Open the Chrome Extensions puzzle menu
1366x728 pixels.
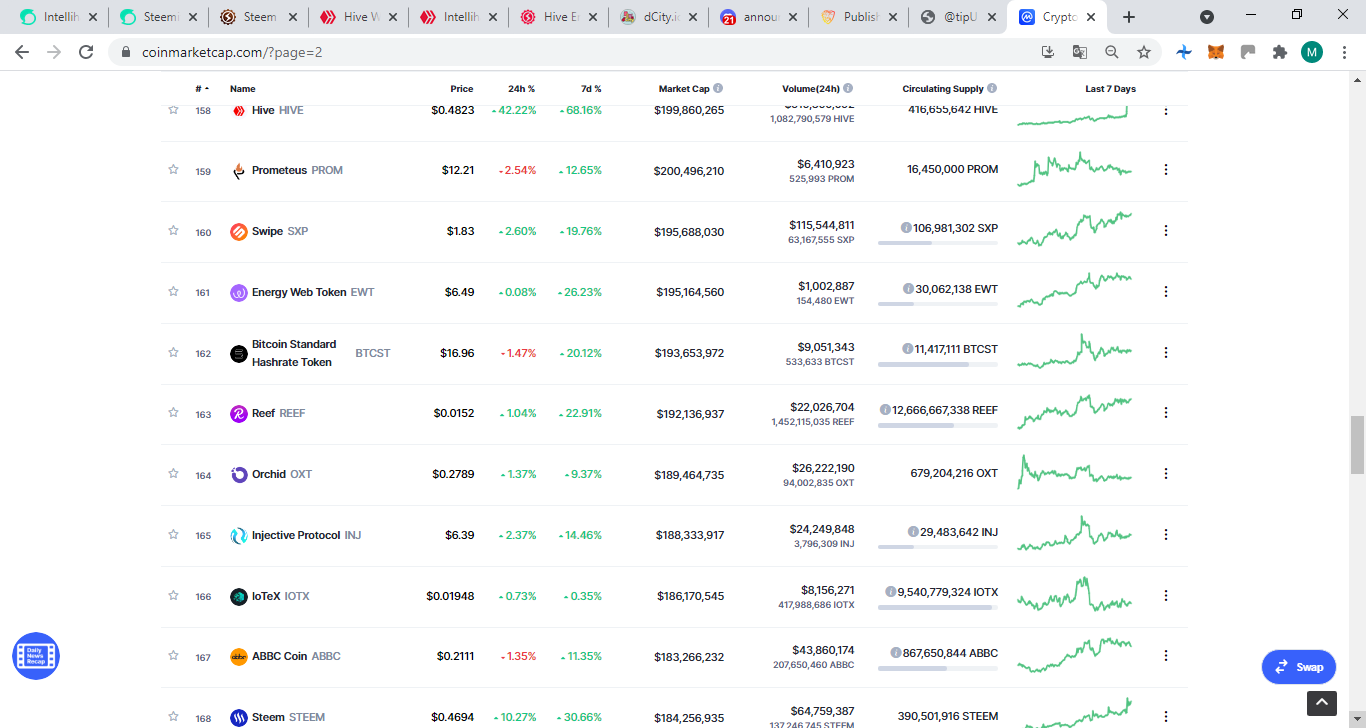tap(1279, 52)
